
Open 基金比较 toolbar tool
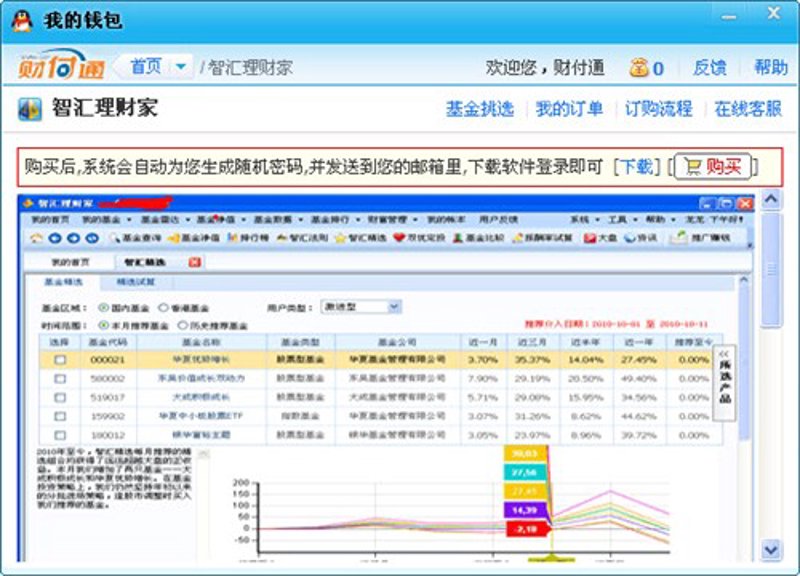tap(479, 238)
